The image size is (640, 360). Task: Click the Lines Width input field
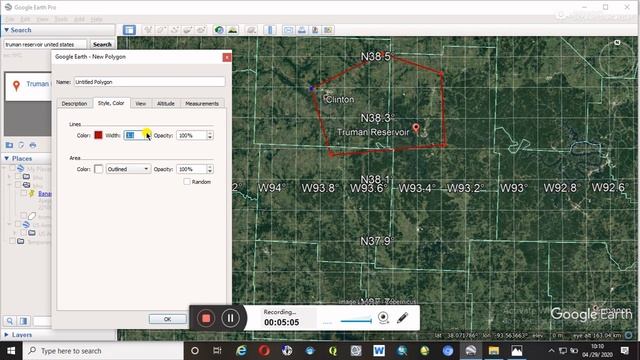135,135
